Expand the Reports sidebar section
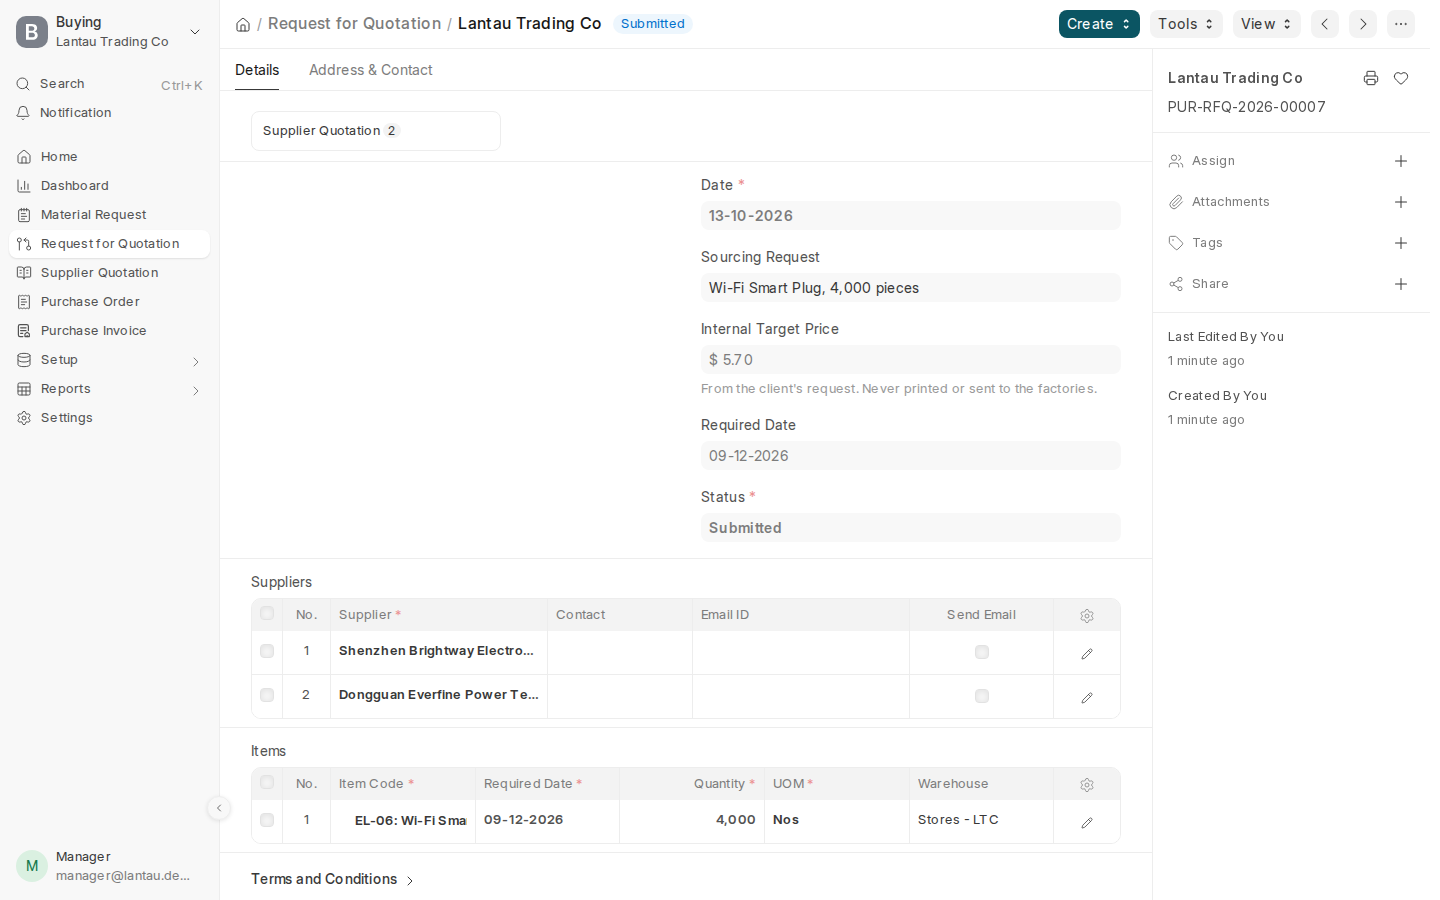 point(110,389)
